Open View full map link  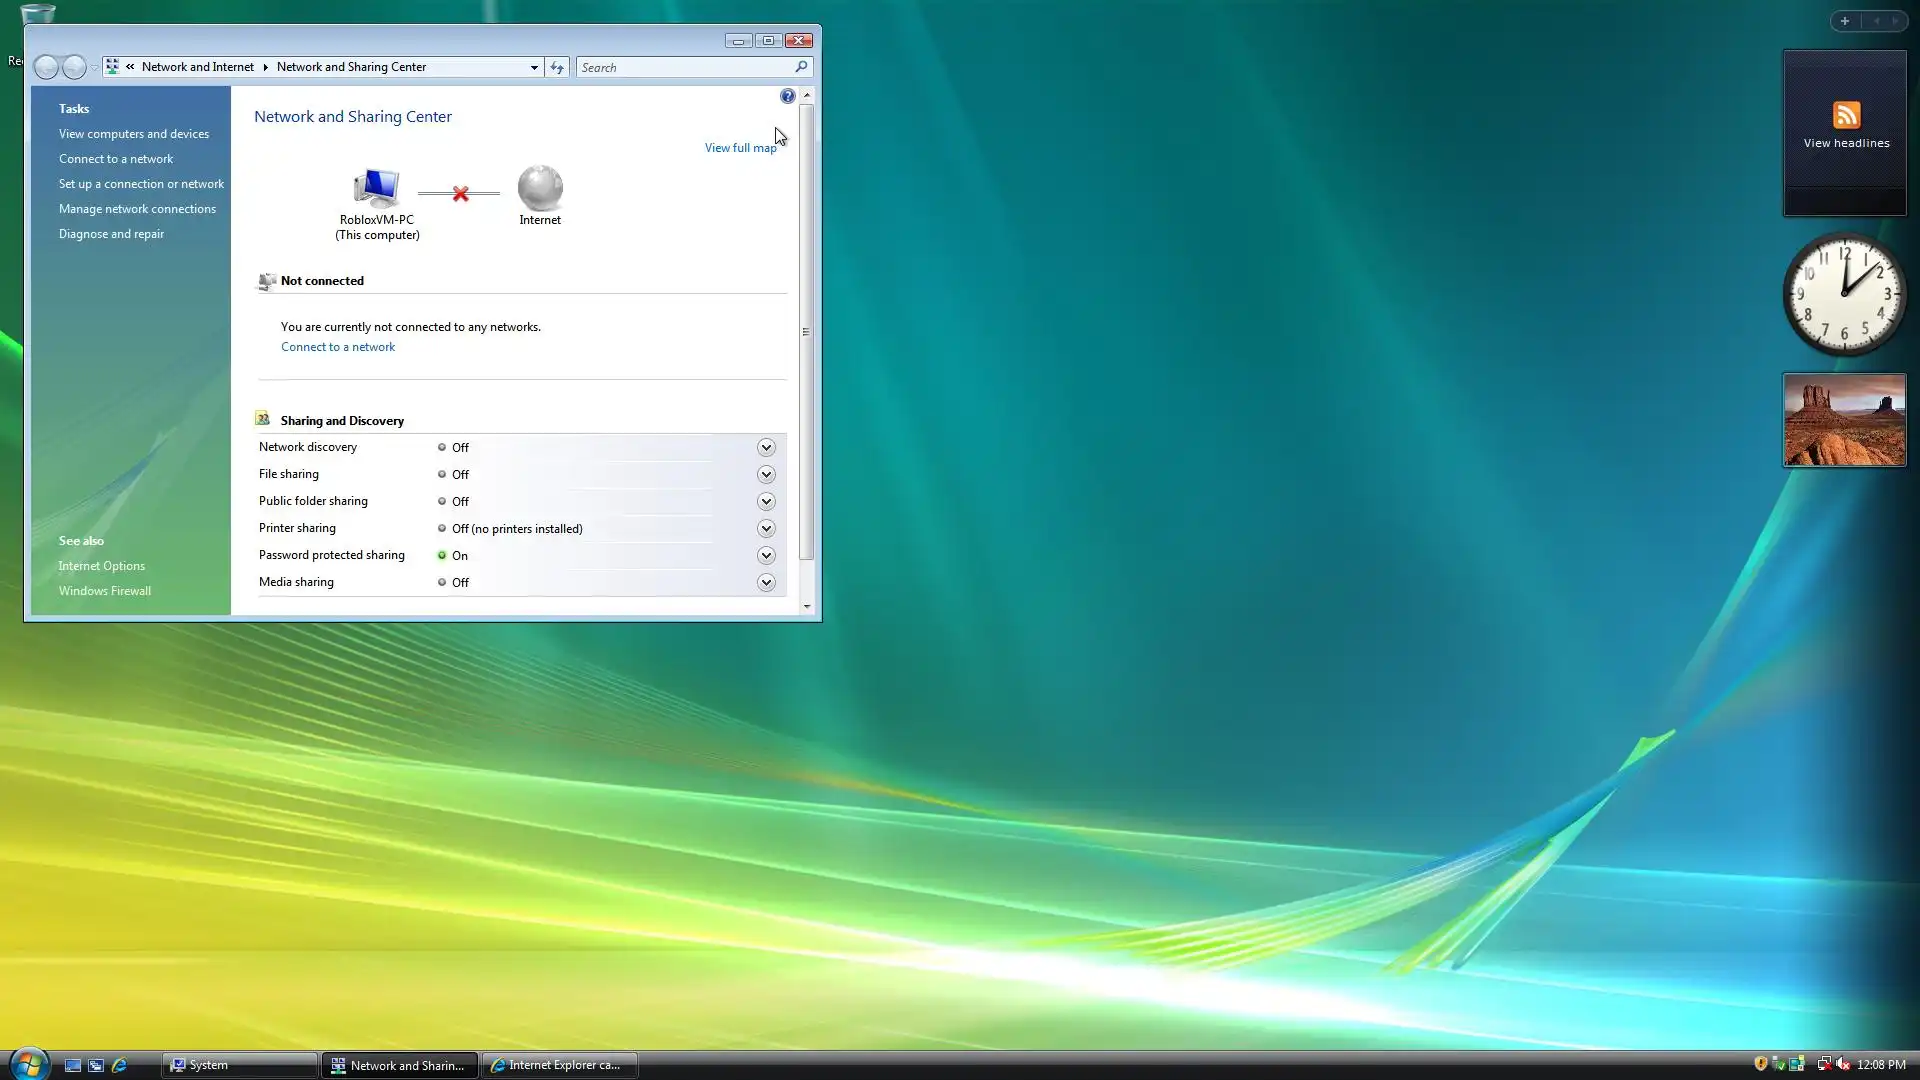740,147
